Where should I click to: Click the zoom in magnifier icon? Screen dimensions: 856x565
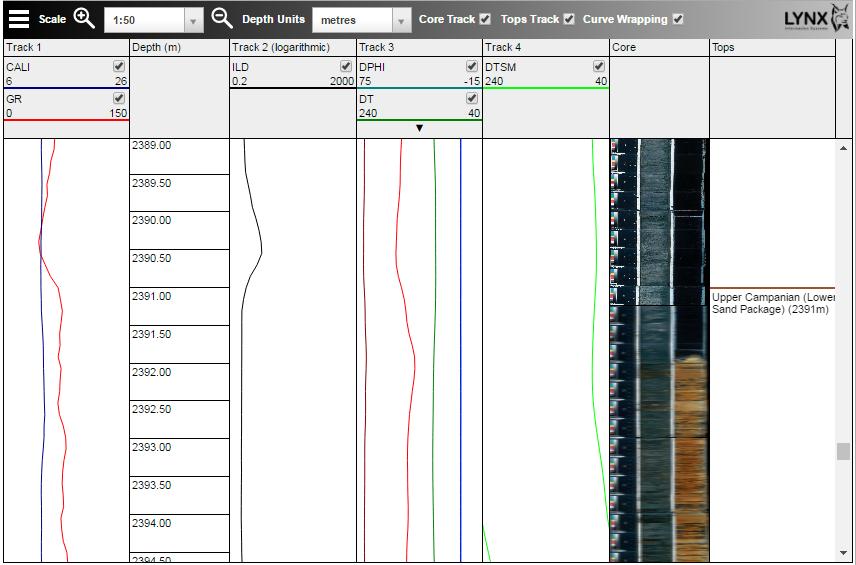[x=84, y=19]
